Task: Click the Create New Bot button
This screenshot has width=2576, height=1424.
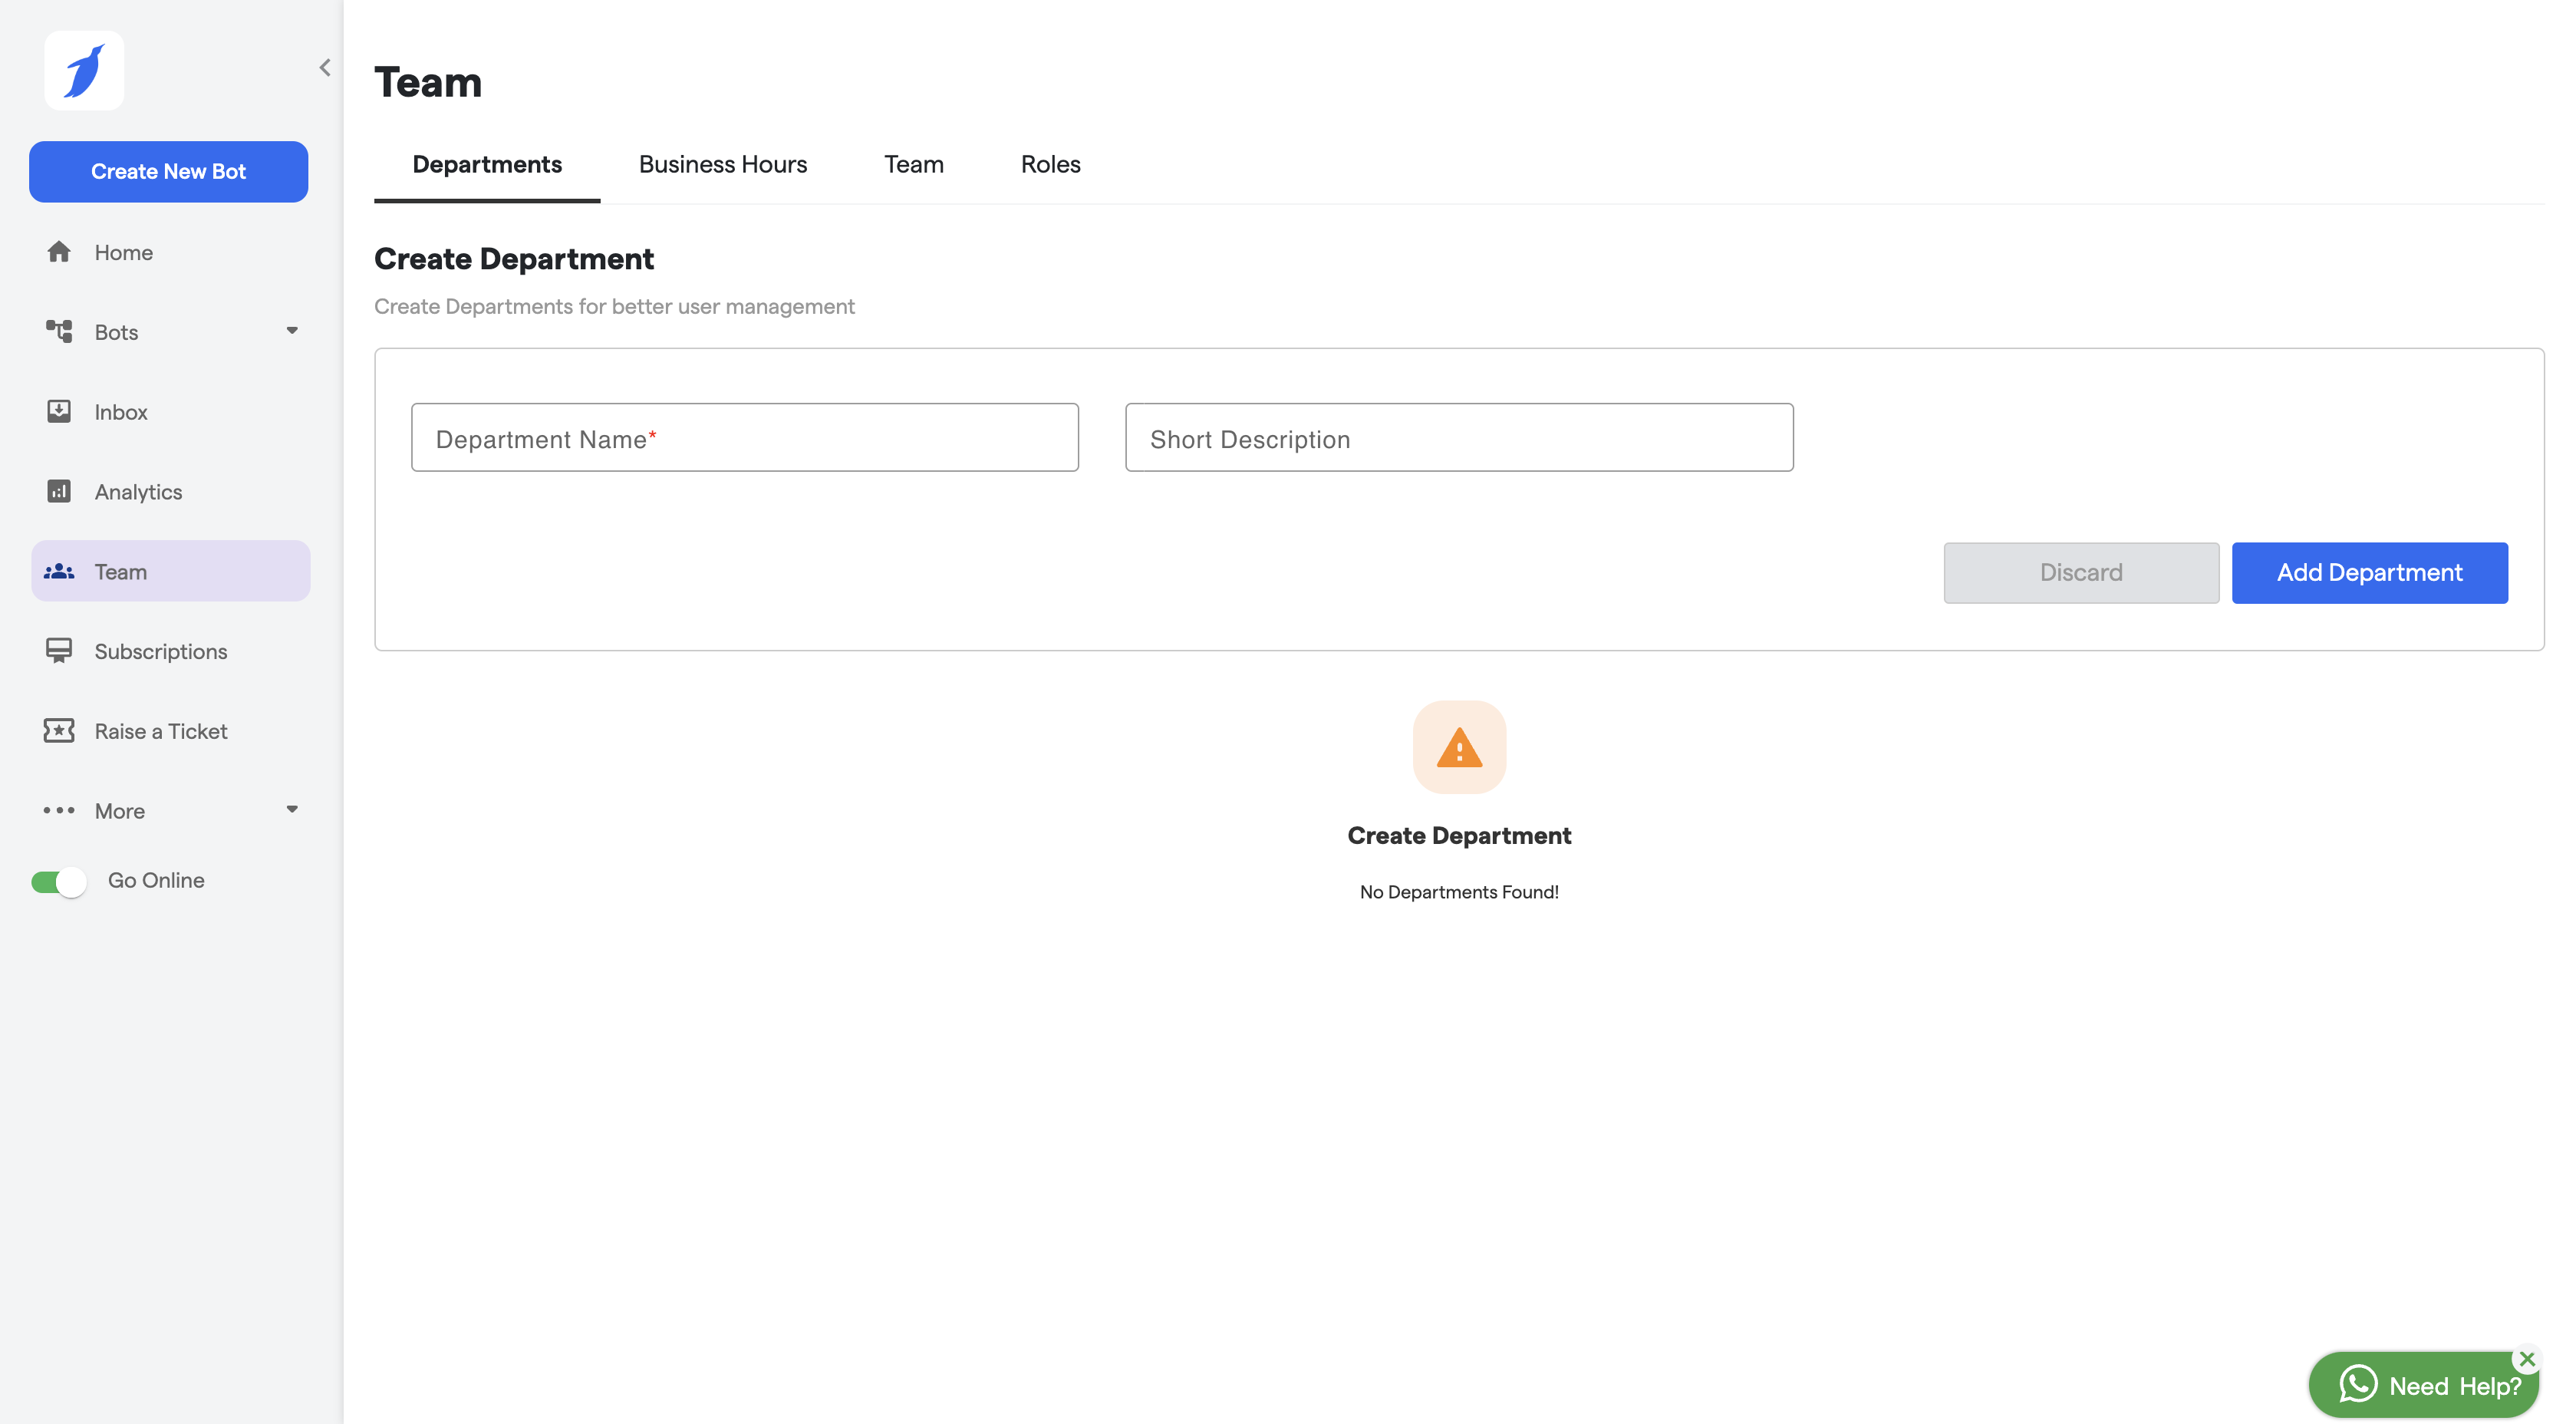Action: pyautogui.click(x=168, y=171)
